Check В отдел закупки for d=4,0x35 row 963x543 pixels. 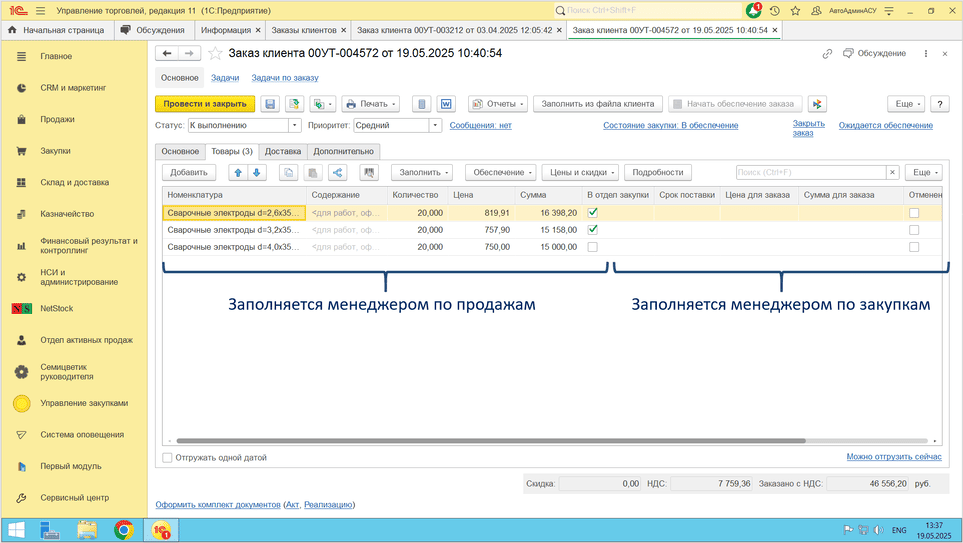593,247
